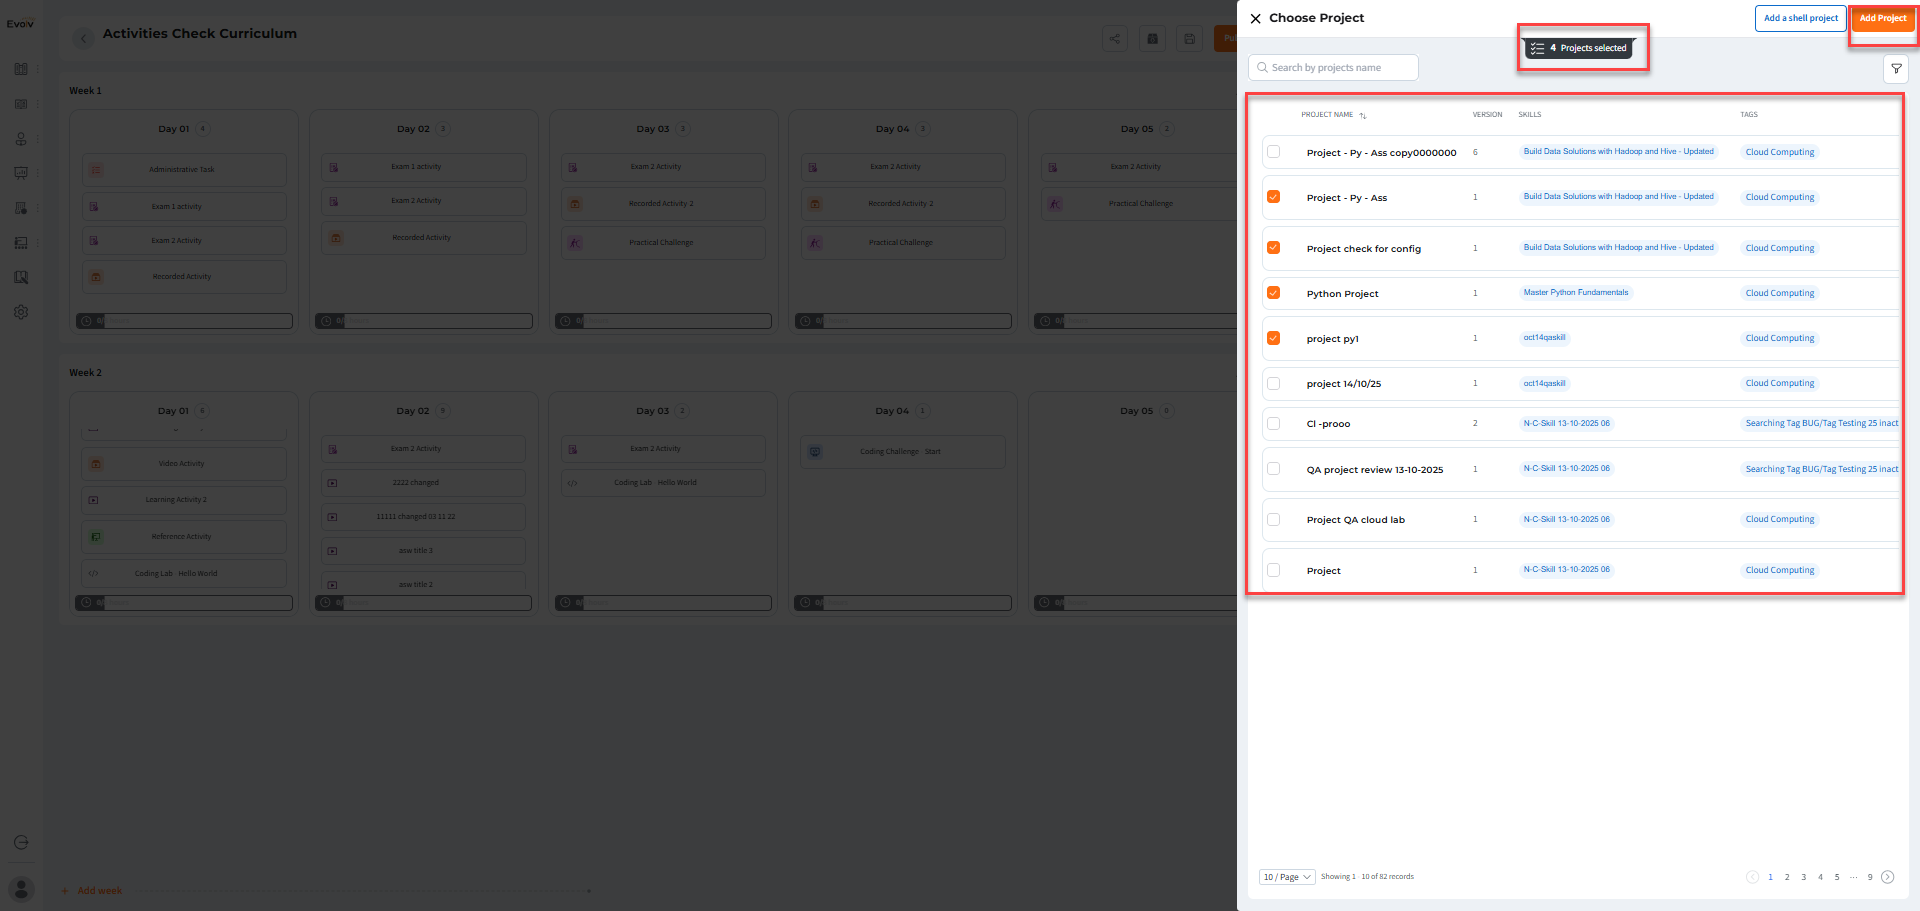Image resolution: width=1920 pixels, height=911 pixels.
Task: Click the Hadoop and Hive skill on Project check for config
Action: click(x=1619, y=248)
